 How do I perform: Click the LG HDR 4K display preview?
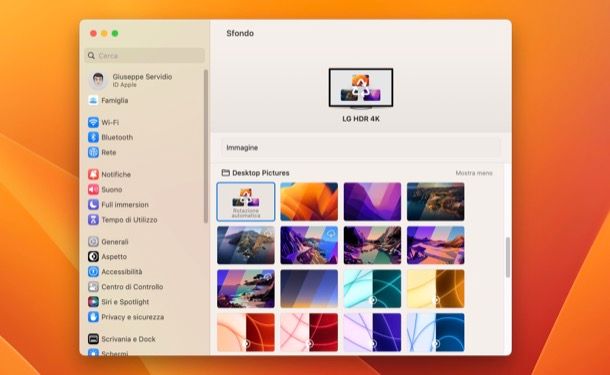pos(361,88)
